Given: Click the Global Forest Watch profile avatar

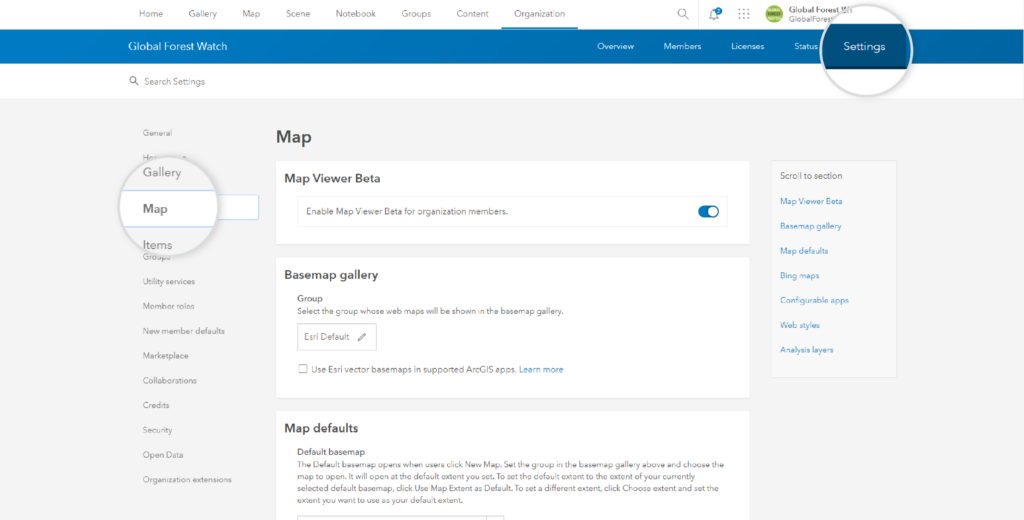Looking at the screenshot, I should pos(774,14).
